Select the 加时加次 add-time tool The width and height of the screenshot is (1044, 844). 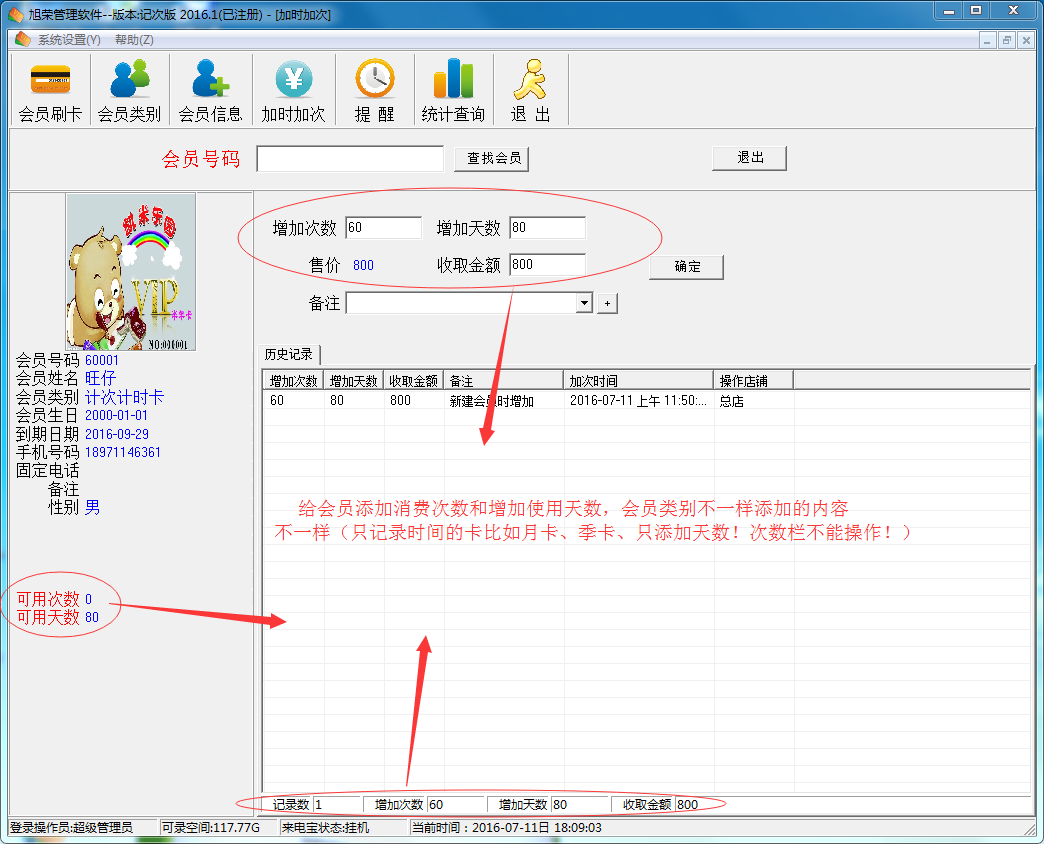pos(293,88)
